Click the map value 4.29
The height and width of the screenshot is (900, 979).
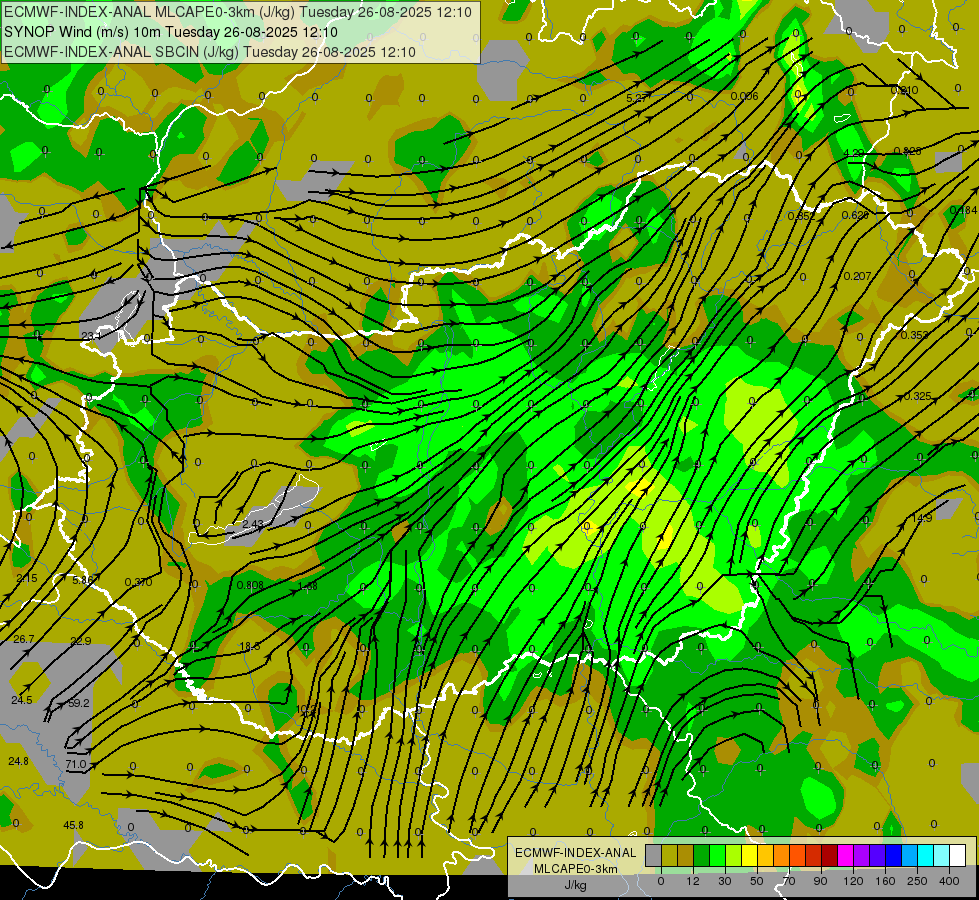pos(854,153)
